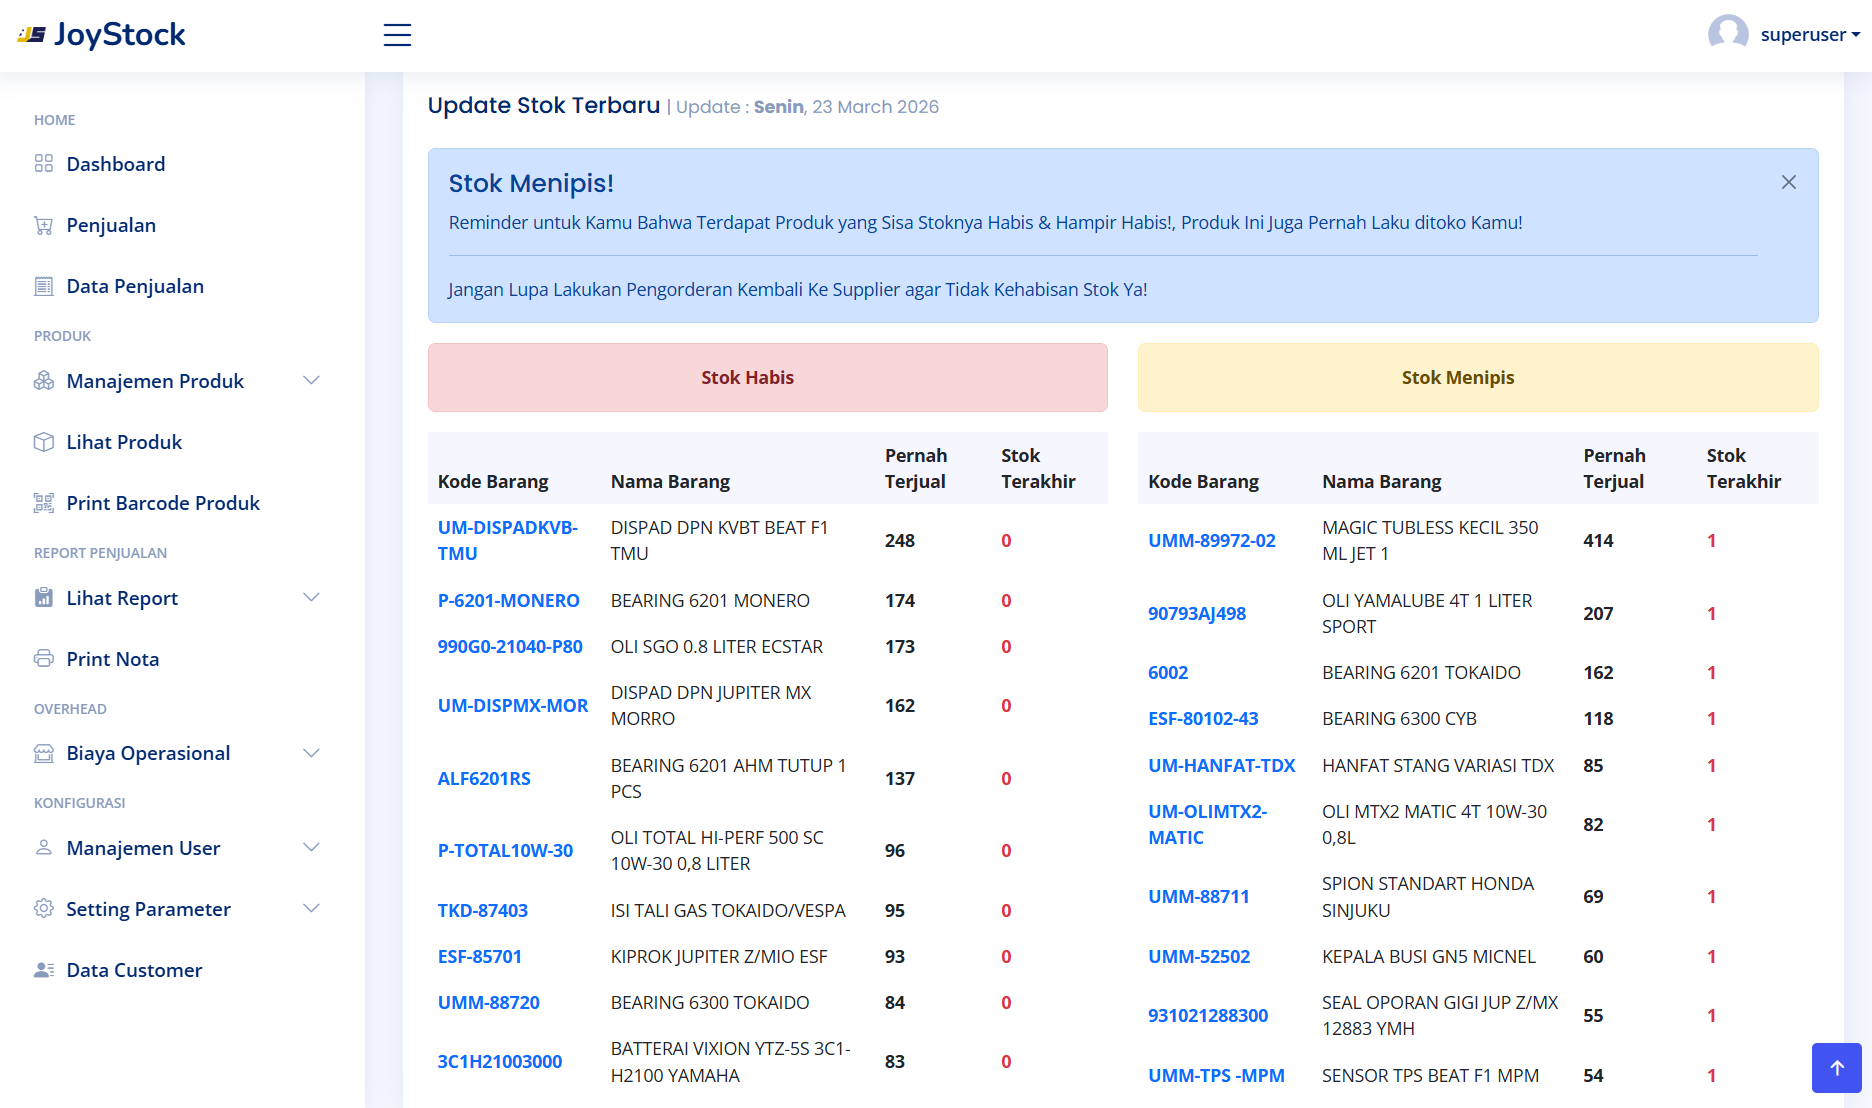Click the superuser avatar icon
Screen dimensions: 1872x1108
click(x=1728, y=34)
